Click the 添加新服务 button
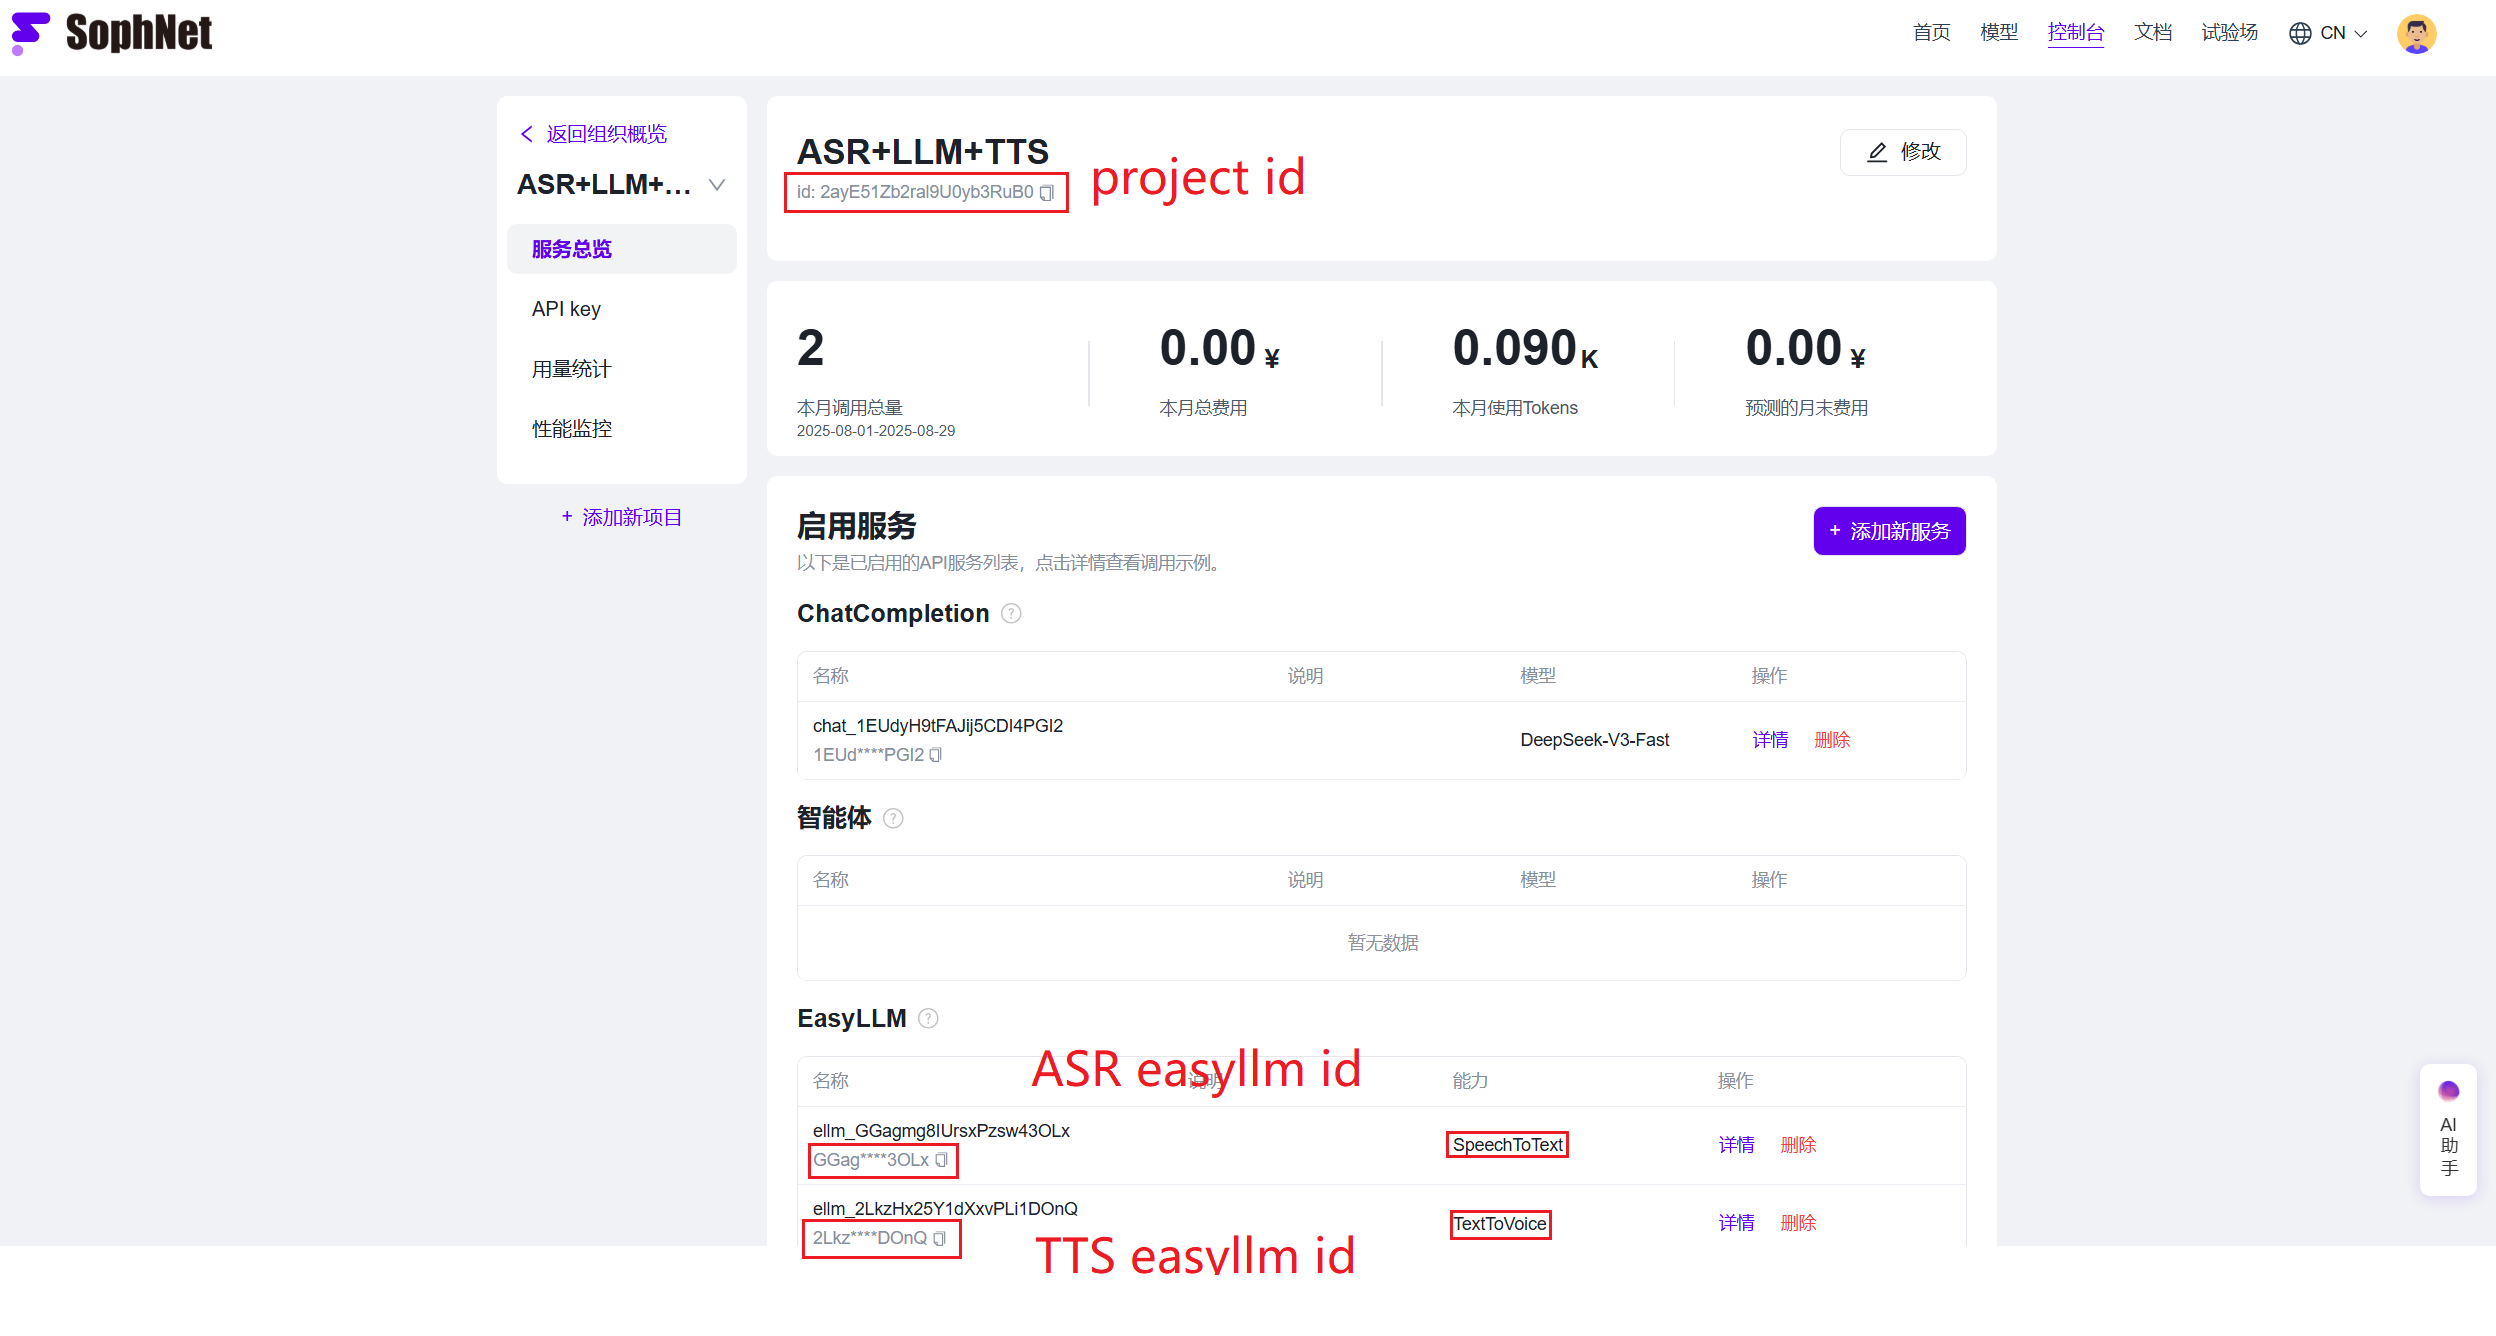Image resolution: width=2496 pixels, height=1336 pixels. click(1889, 531)
